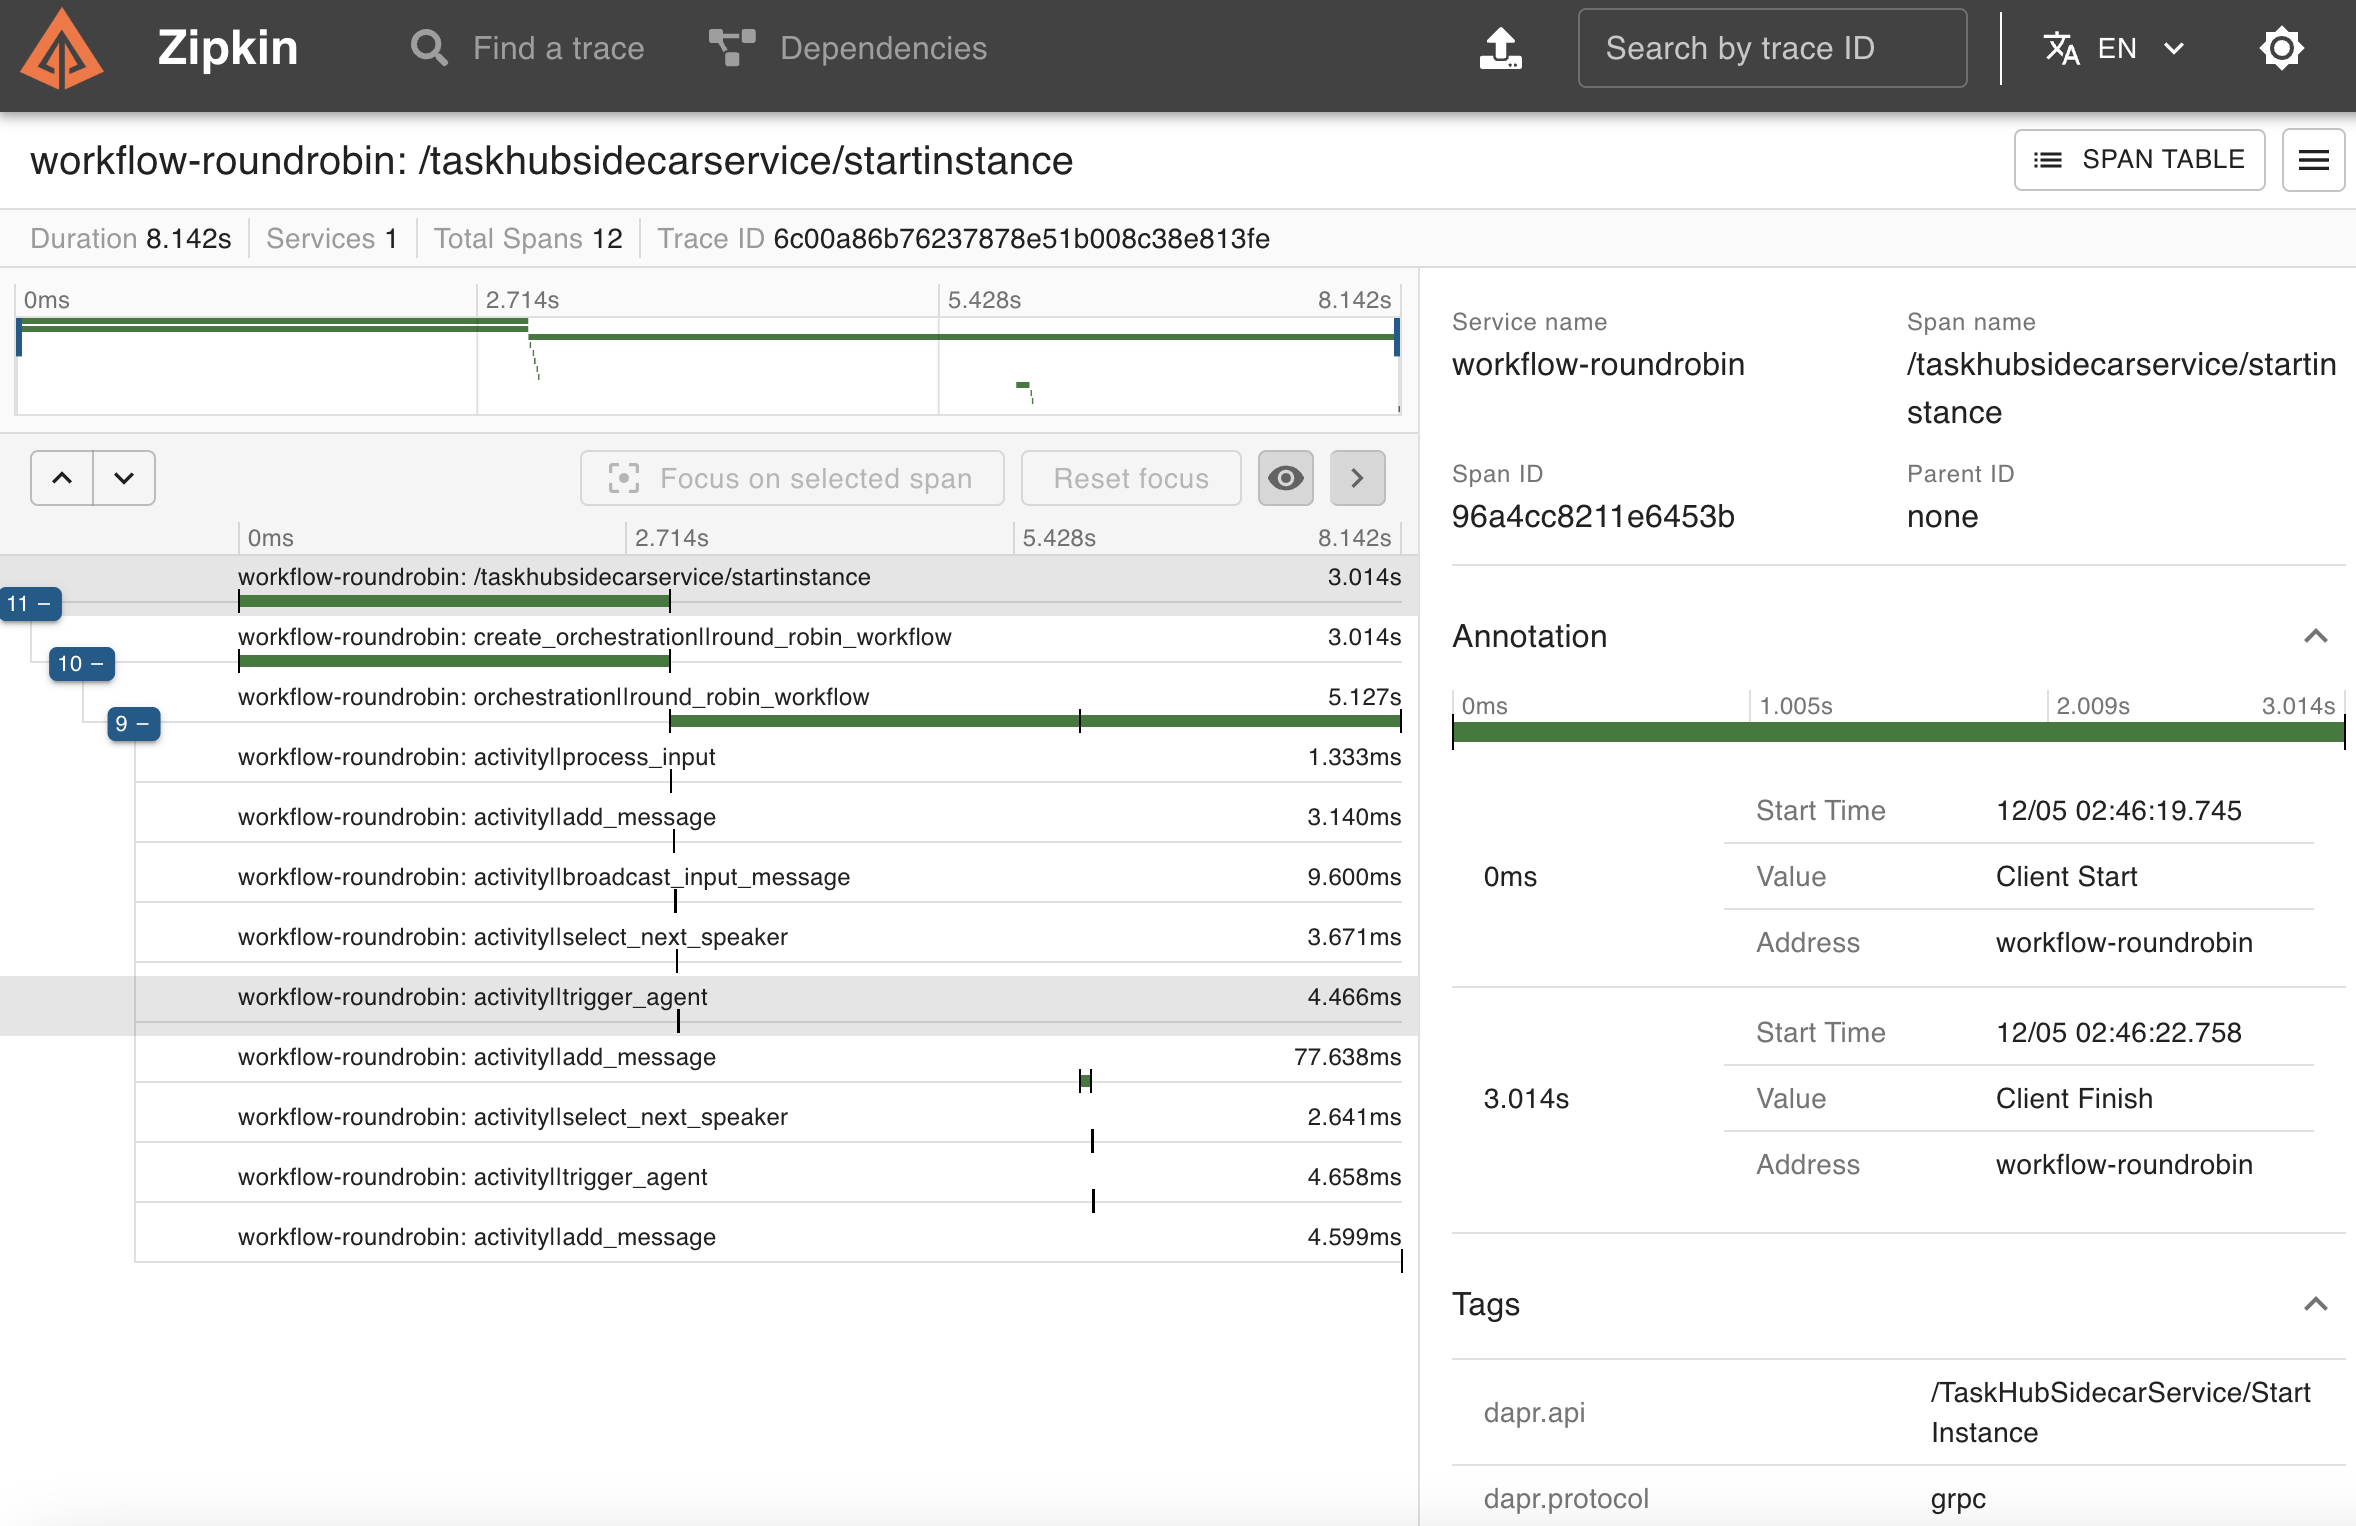Click the minimap left range handle
The width and height of the screenshot is (2356, 1526).
(19, 337)
